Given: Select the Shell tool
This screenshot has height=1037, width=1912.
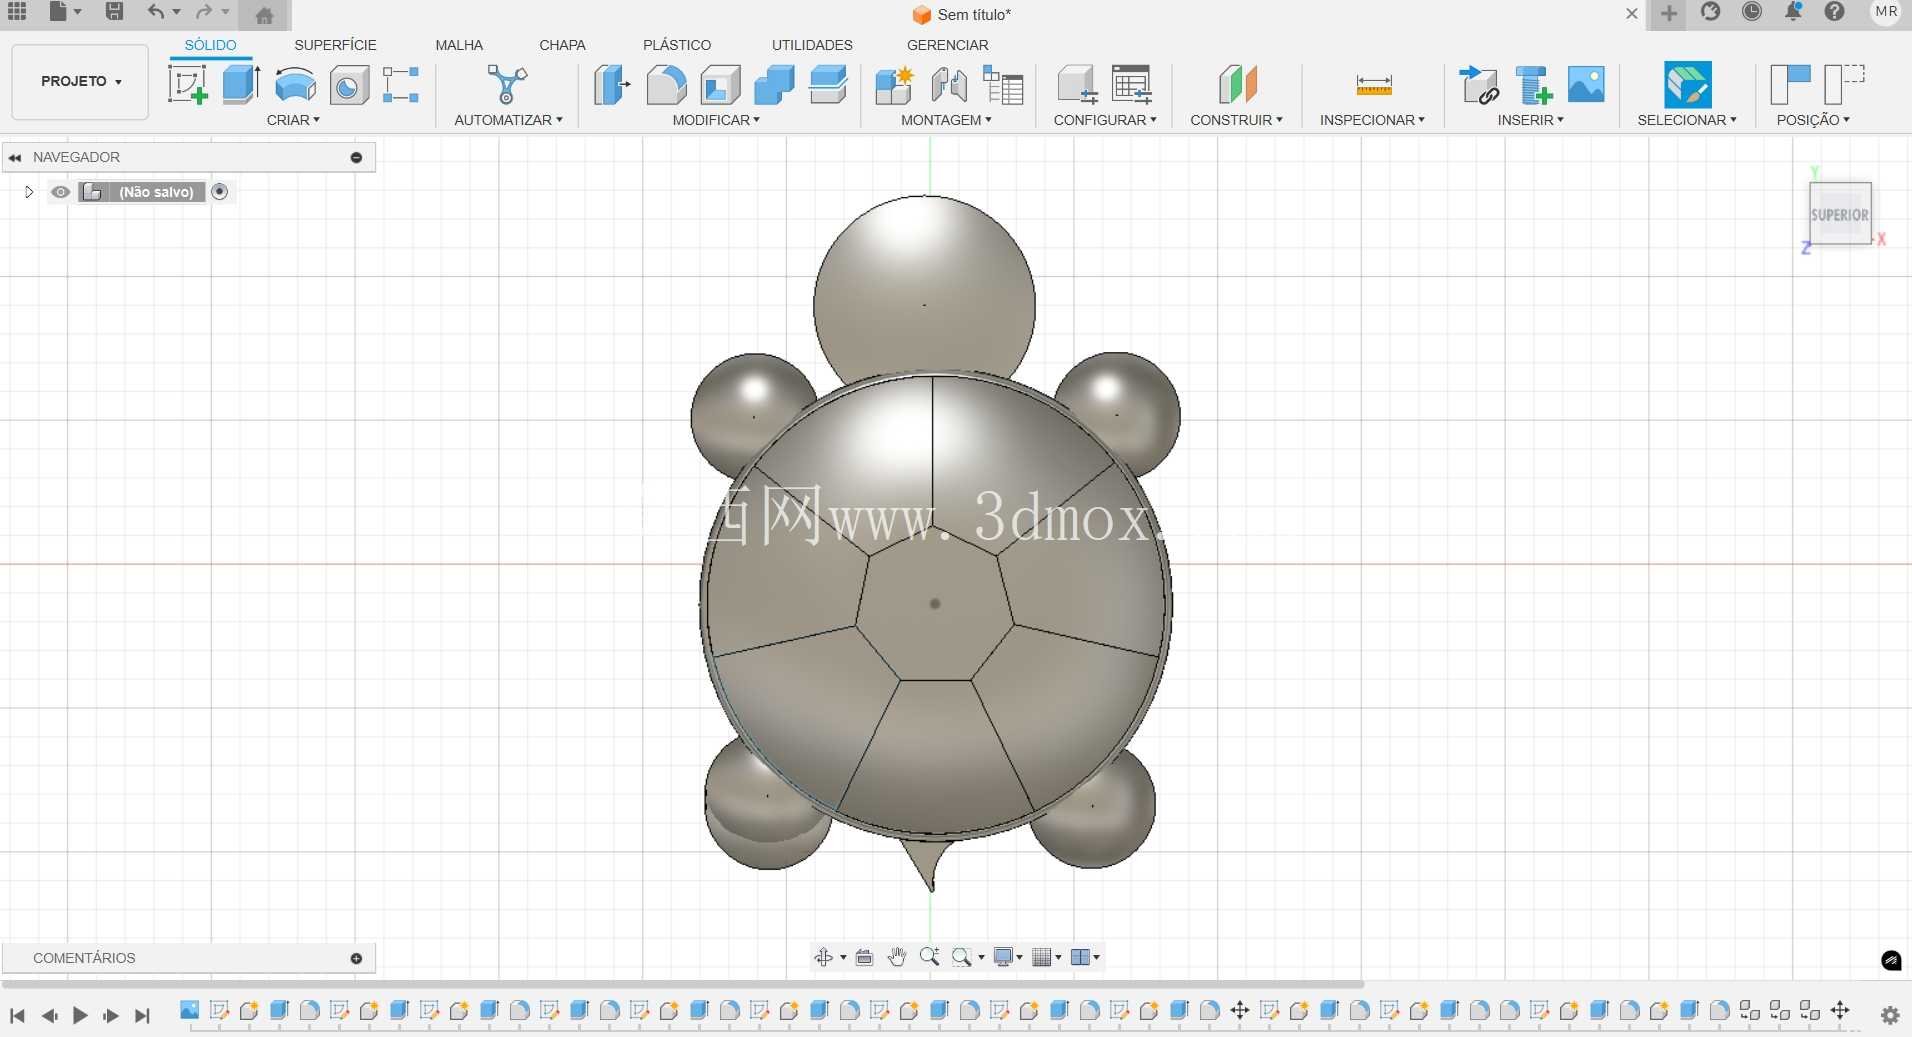Looking at the screenshot, I should click(720, 84).
